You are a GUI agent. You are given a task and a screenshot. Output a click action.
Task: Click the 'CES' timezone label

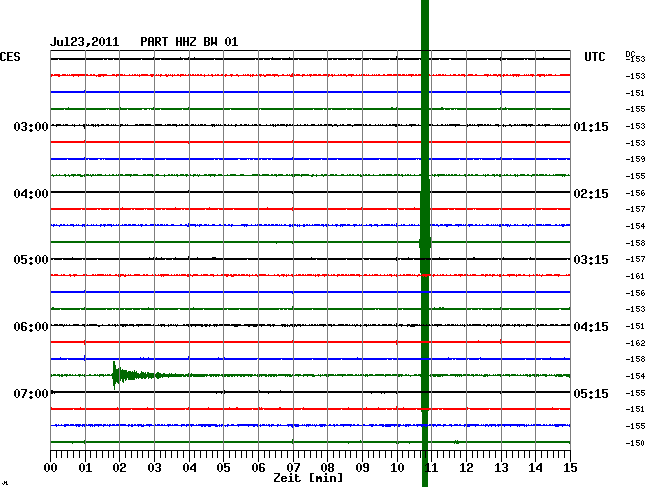pyautogui.click(x=10, y=58)
